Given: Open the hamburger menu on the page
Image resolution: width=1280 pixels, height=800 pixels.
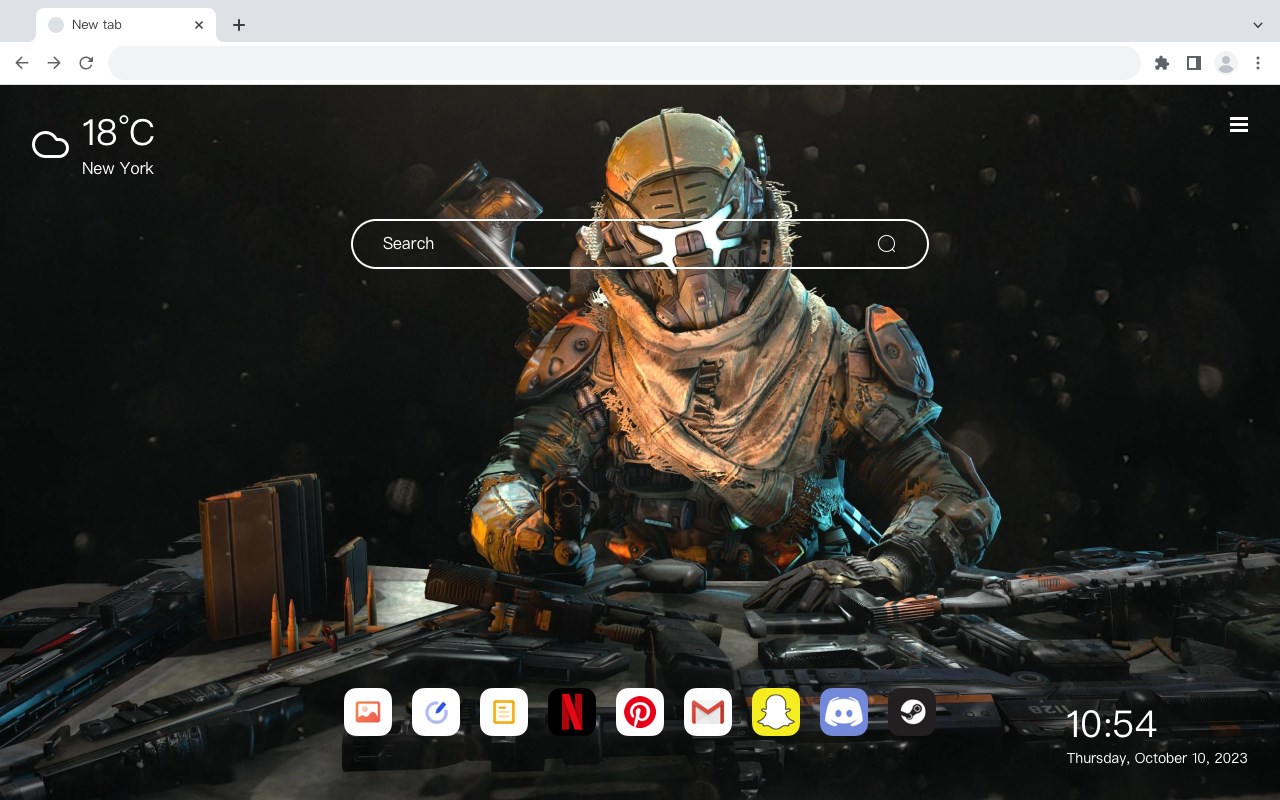Looking at the screenshot, I should click(x=1239, y=125).
